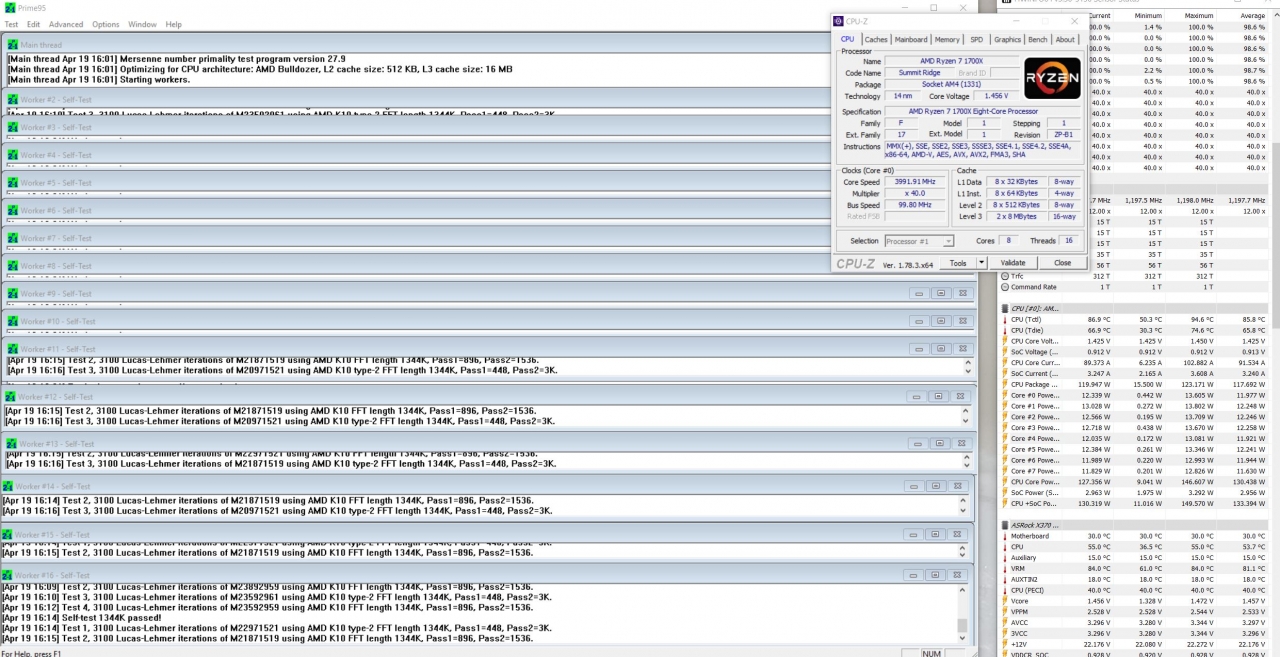Click the thermometer icon beside Motherboard sensor
1280x657 pixels.
pyautogui.click(x=1006, y=536)
